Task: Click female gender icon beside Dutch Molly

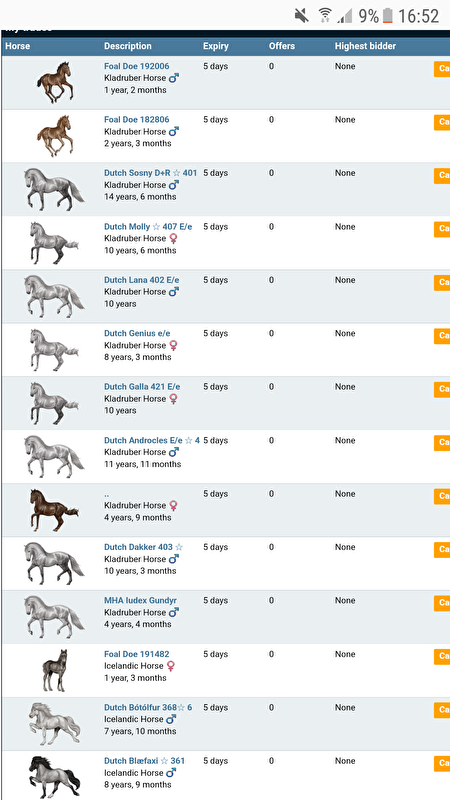Action: (x=173, y=239)
